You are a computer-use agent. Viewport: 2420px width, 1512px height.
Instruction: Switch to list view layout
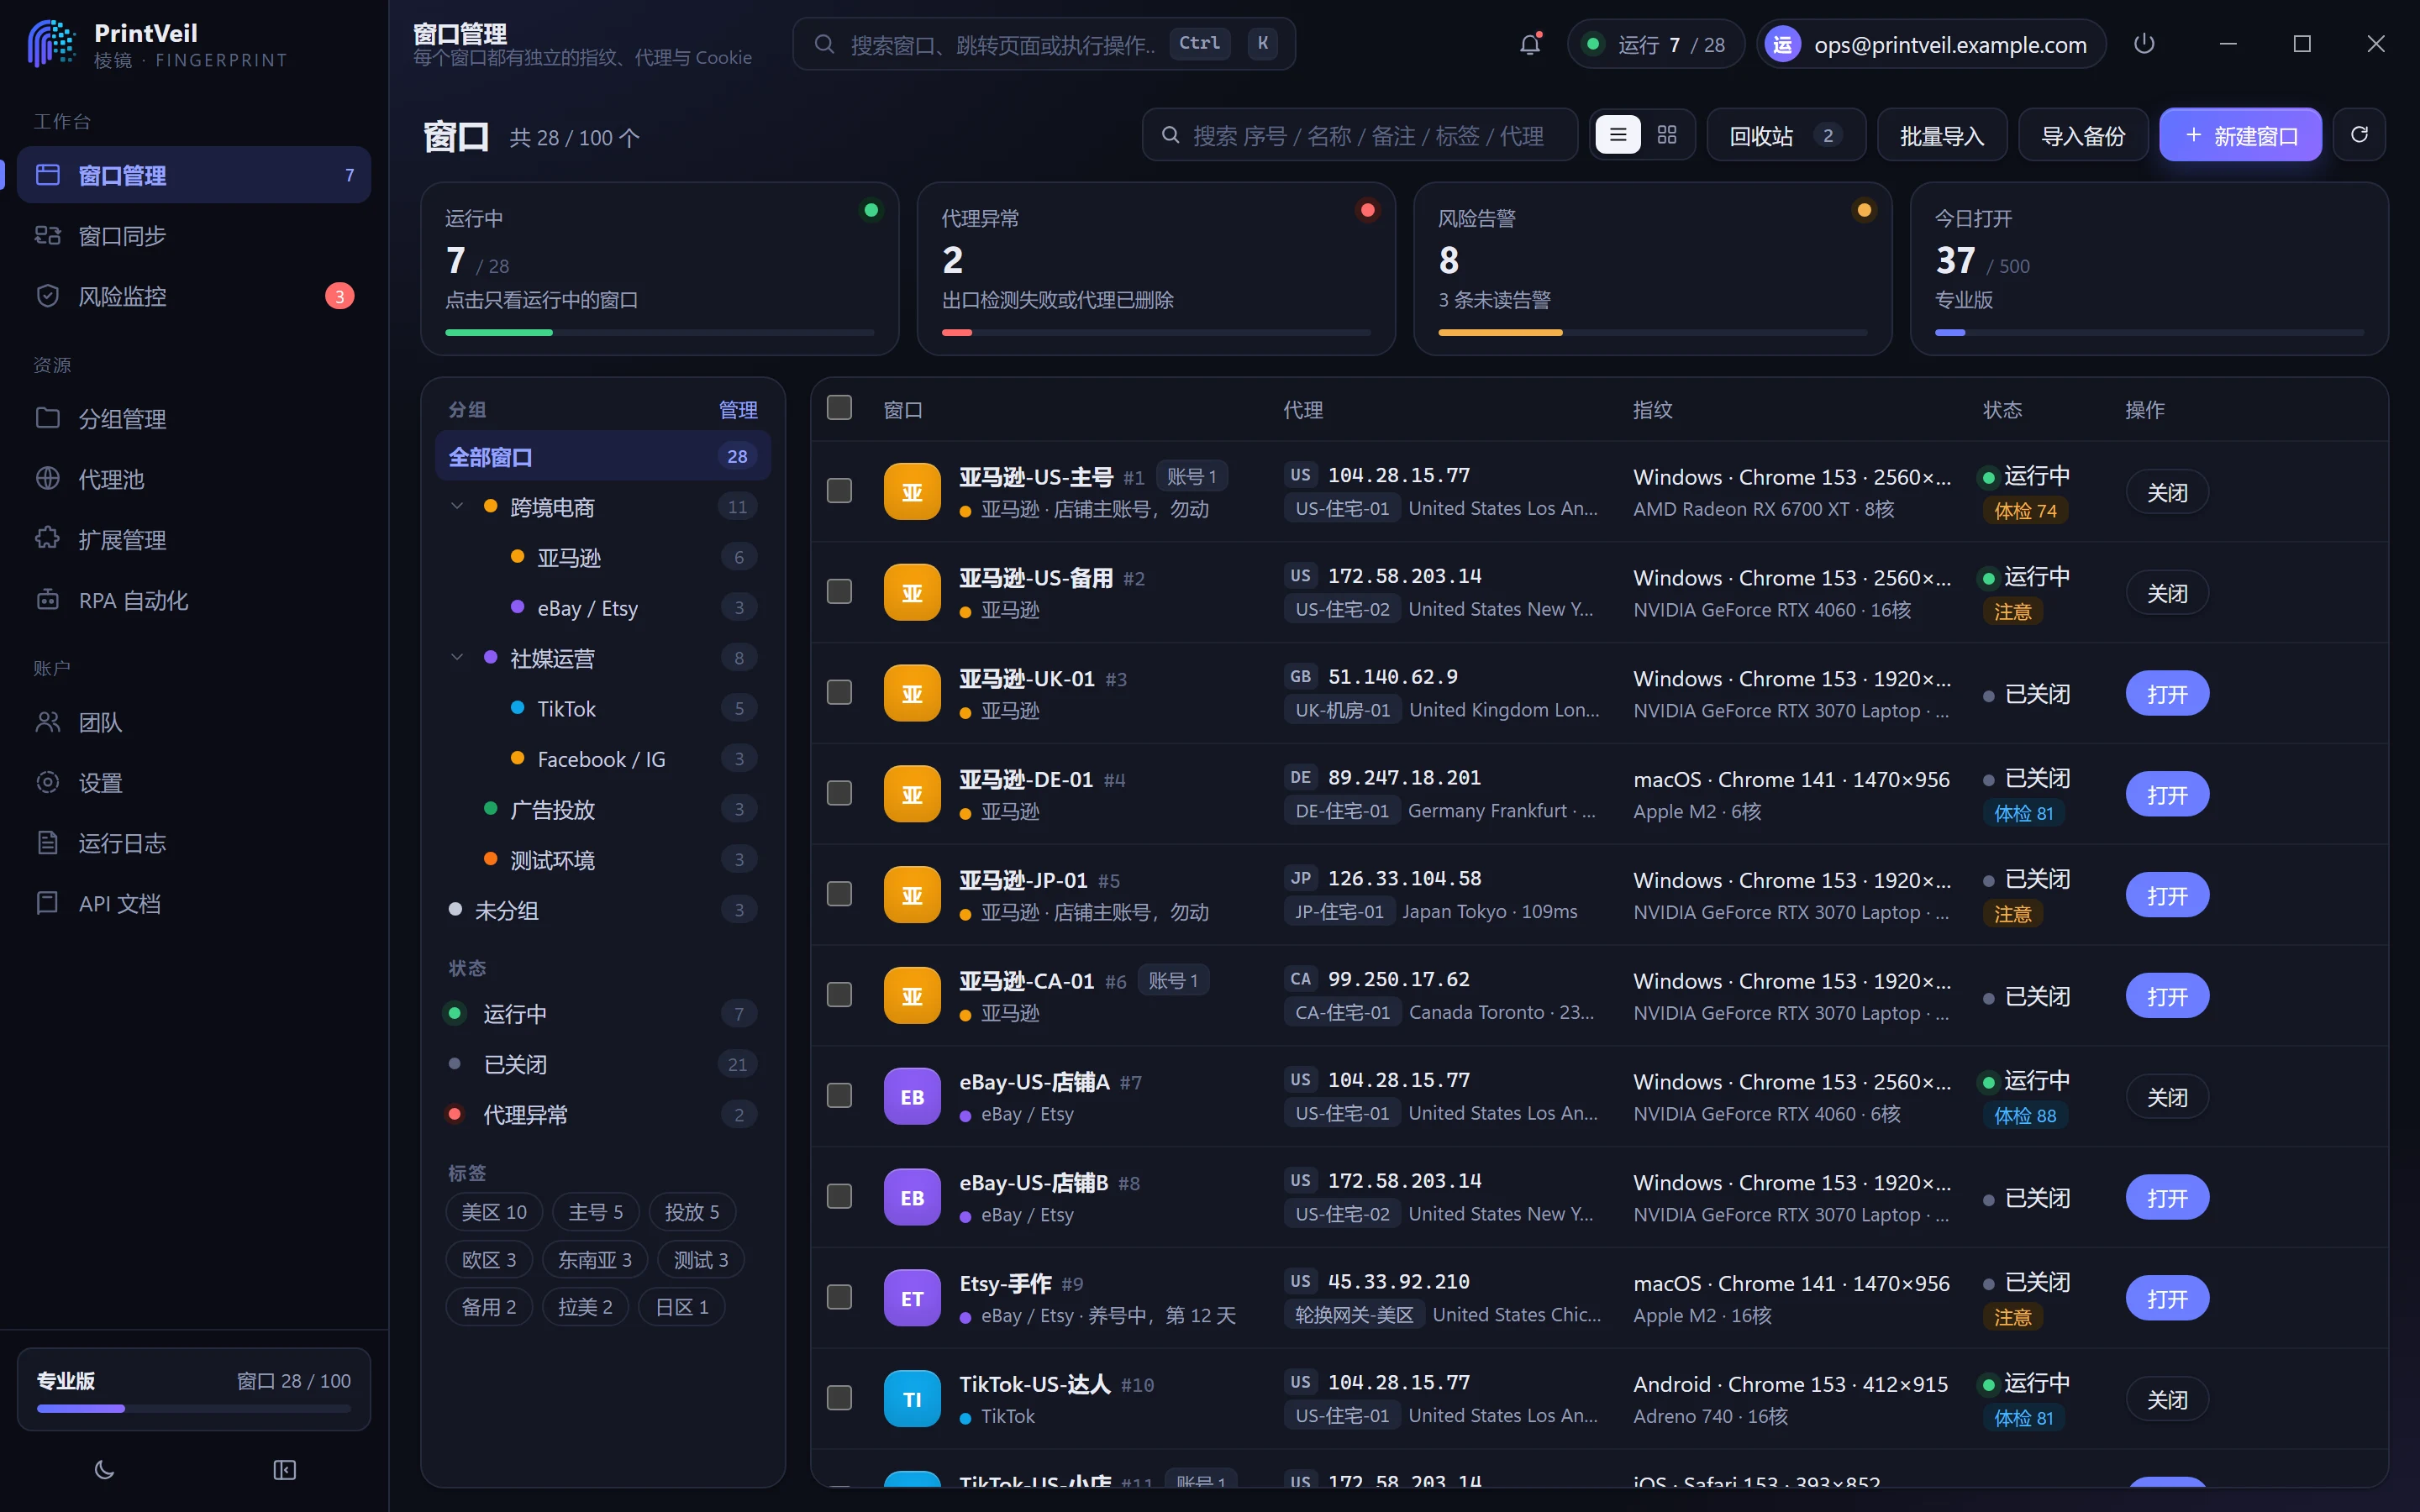point(1618,135)
